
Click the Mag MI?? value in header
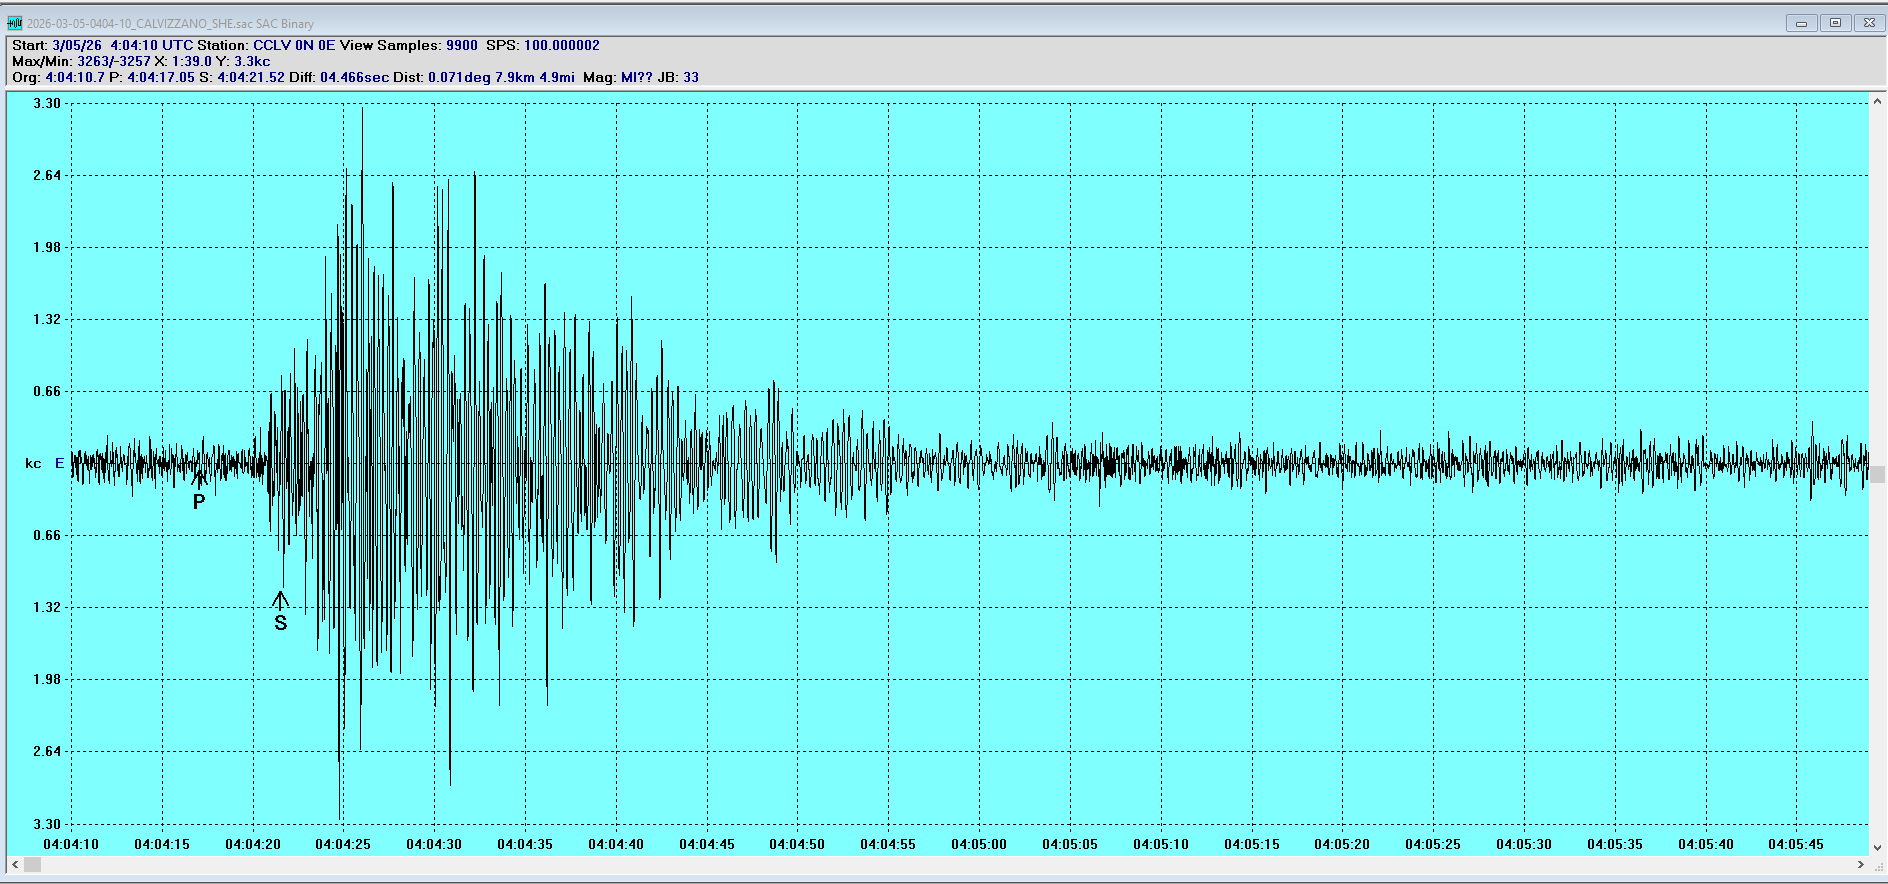[636, 77]
